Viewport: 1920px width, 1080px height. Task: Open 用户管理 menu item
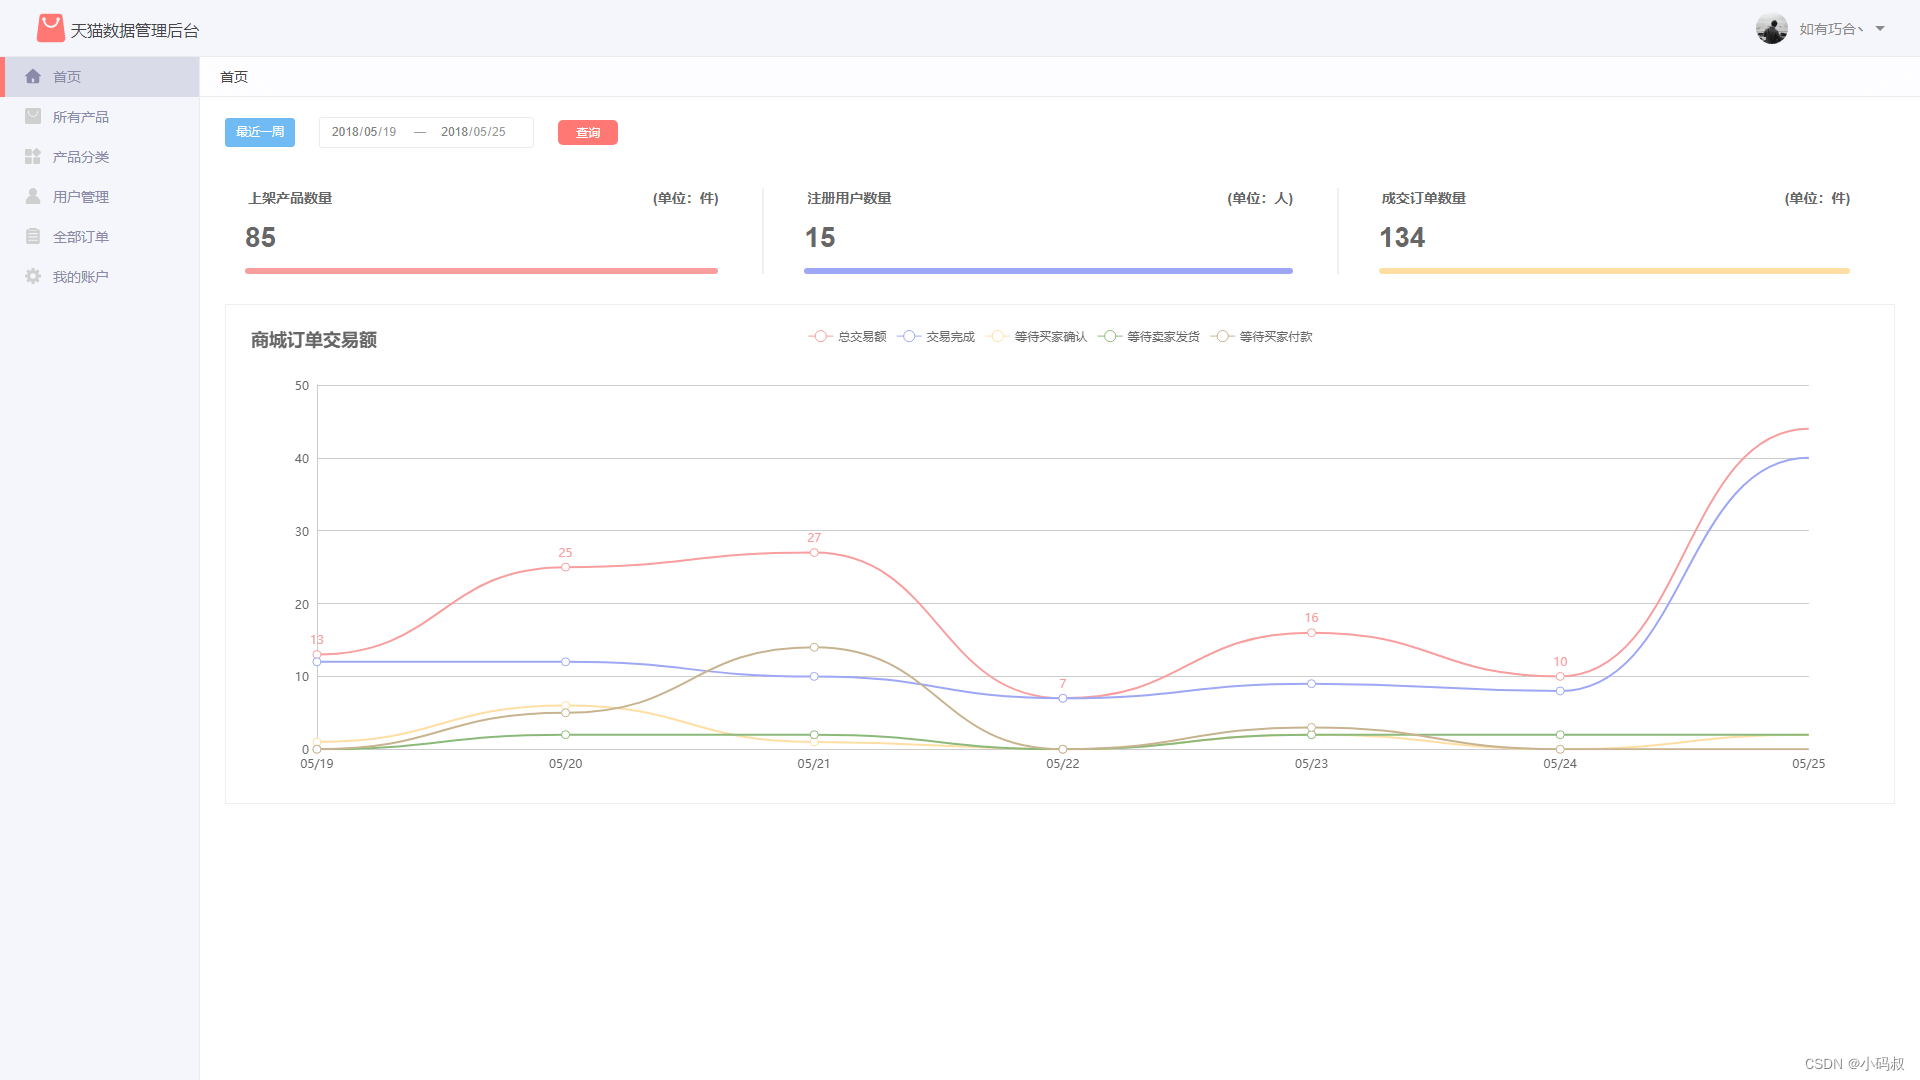(81, 197)
